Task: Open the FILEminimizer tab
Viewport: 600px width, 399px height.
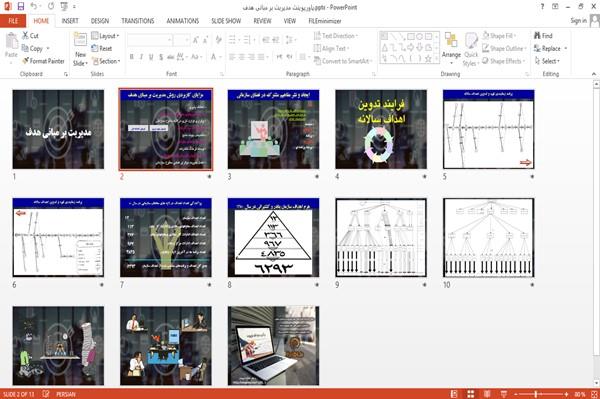Action: pyautogui.click(x=325, y=21)
